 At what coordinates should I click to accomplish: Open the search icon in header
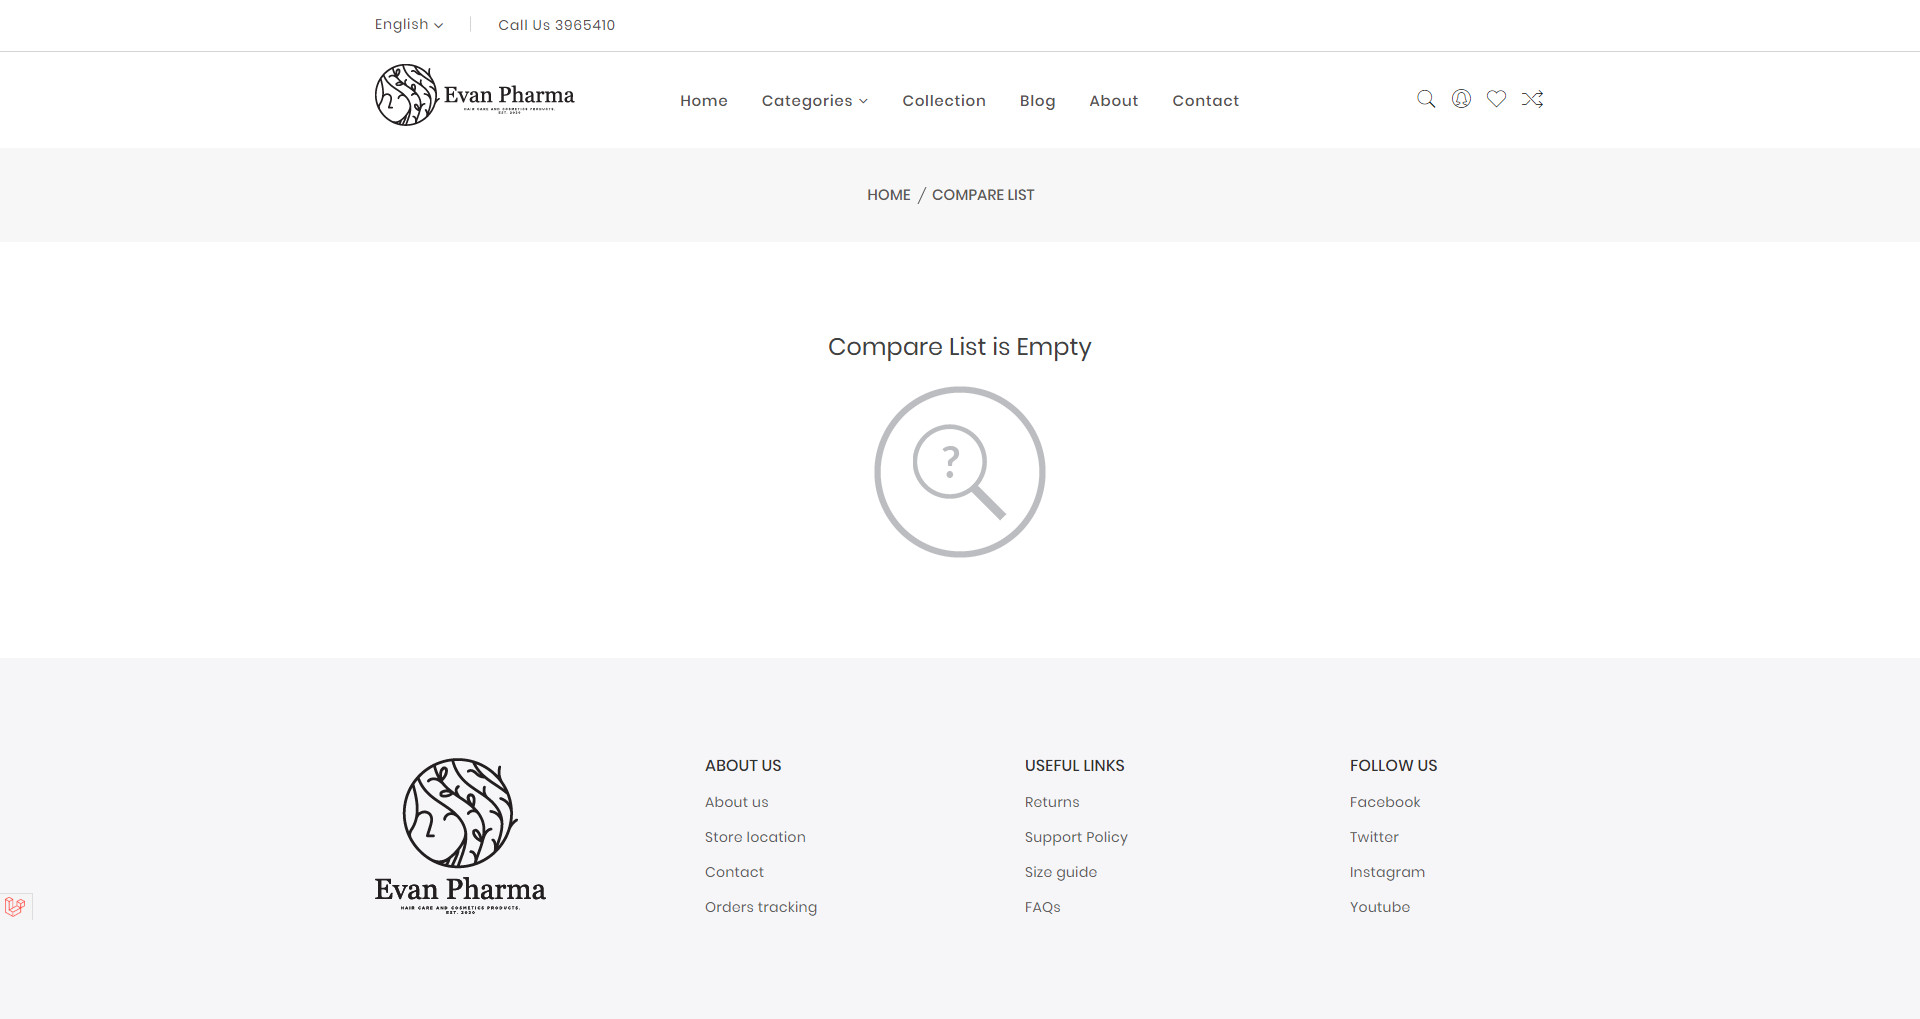pos(1426,99)
